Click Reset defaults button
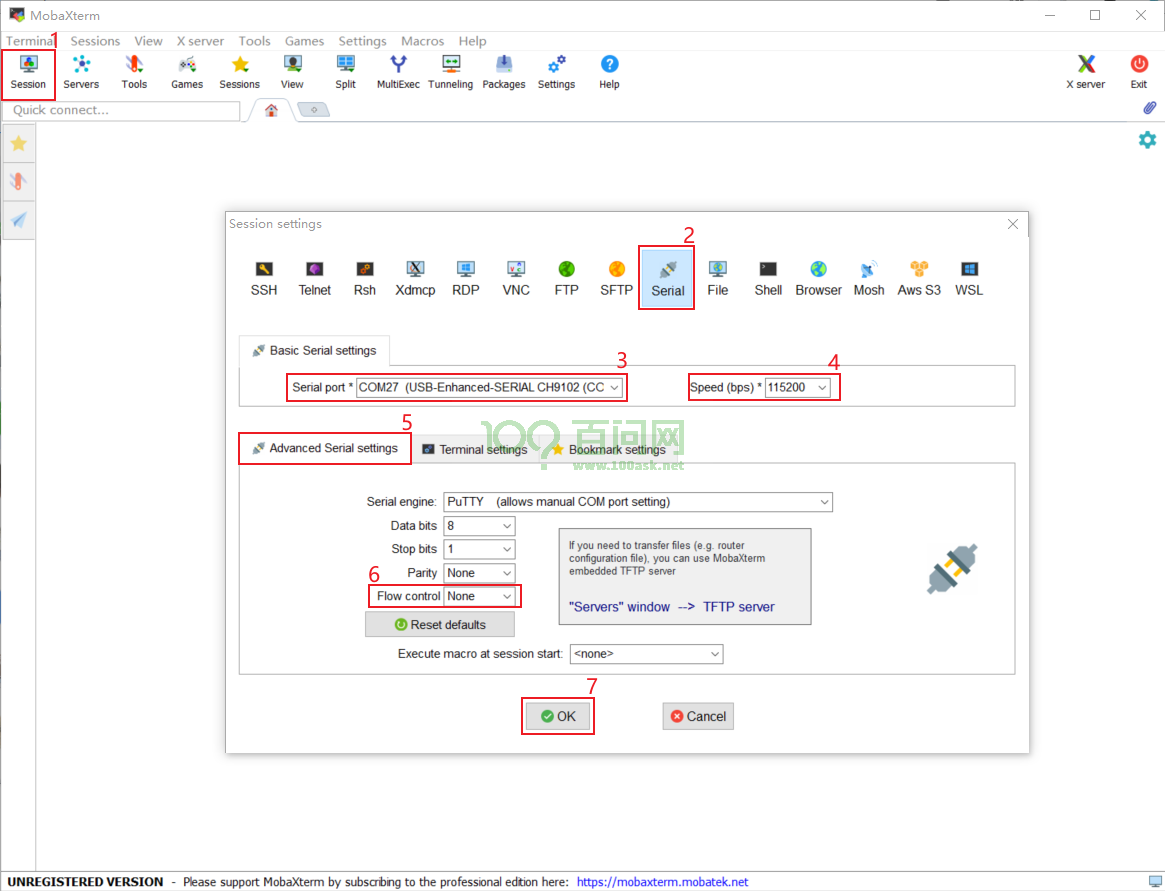Image resolution: width=1165 pixels, height=891 pixels. coord(439,624)
